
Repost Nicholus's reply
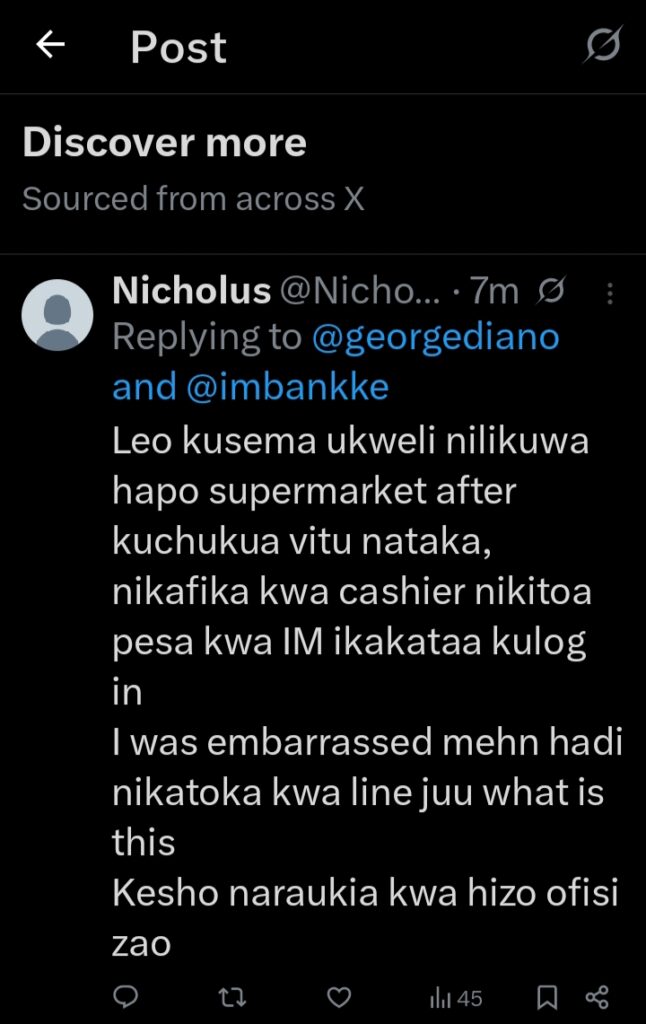click(233, 997)
